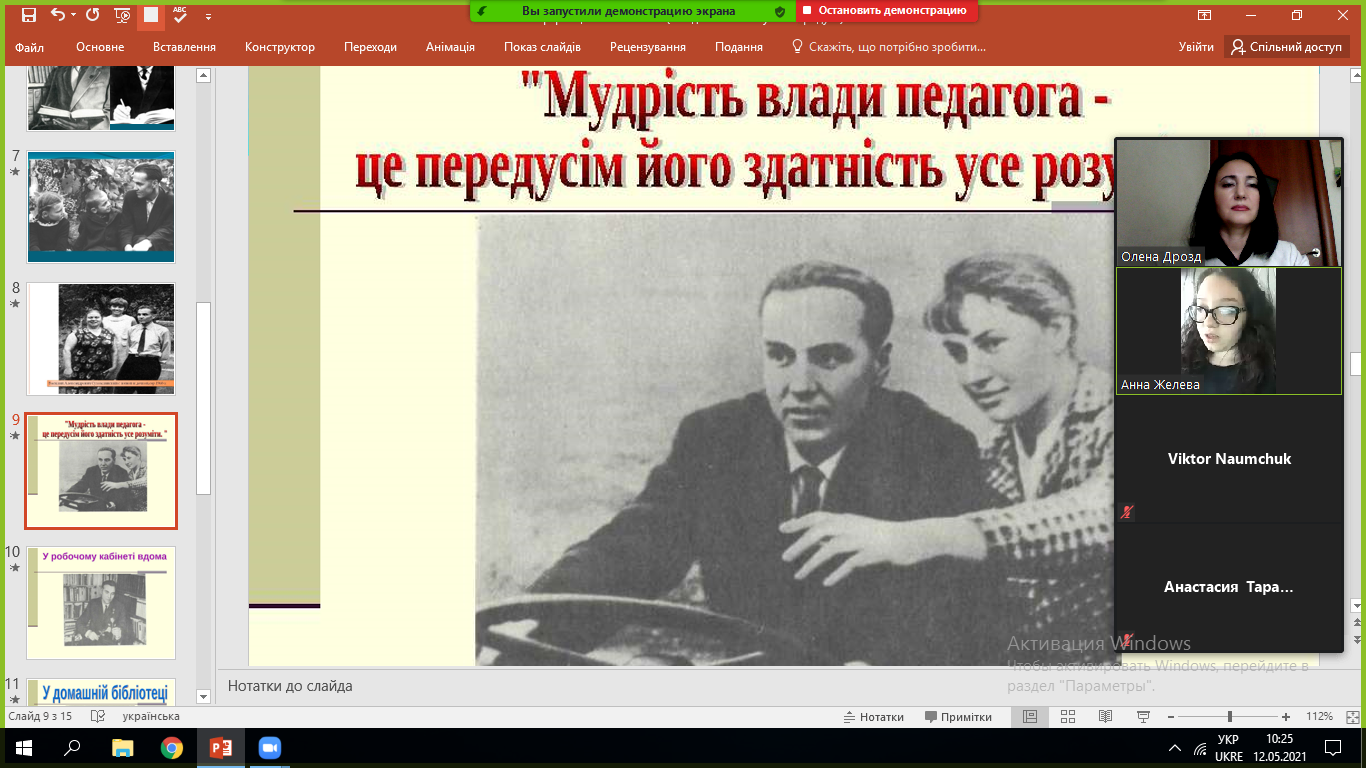Viewport: 1366px width, 779px height.
Task: Show hidden system tray icons
Action: [x=1175, y=748]
